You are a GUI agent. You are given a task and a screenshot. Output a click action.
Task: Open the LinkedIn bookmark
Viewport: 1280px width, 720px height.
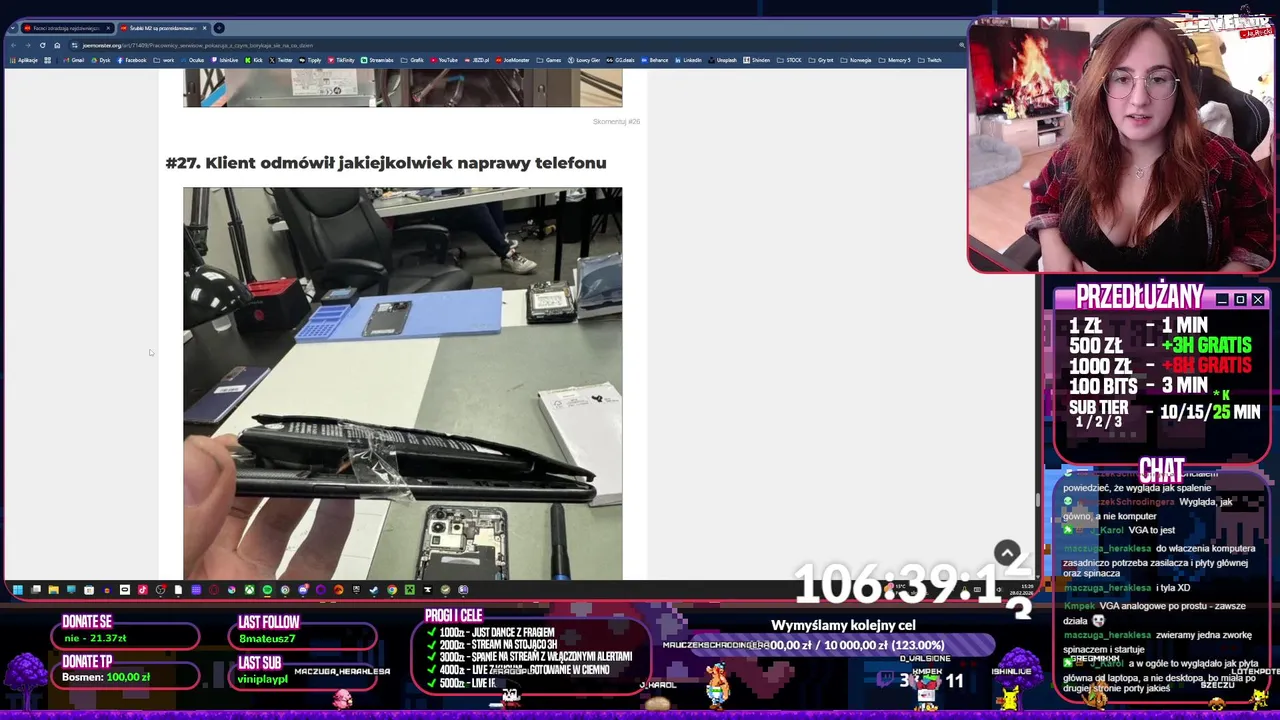point(689,60)
